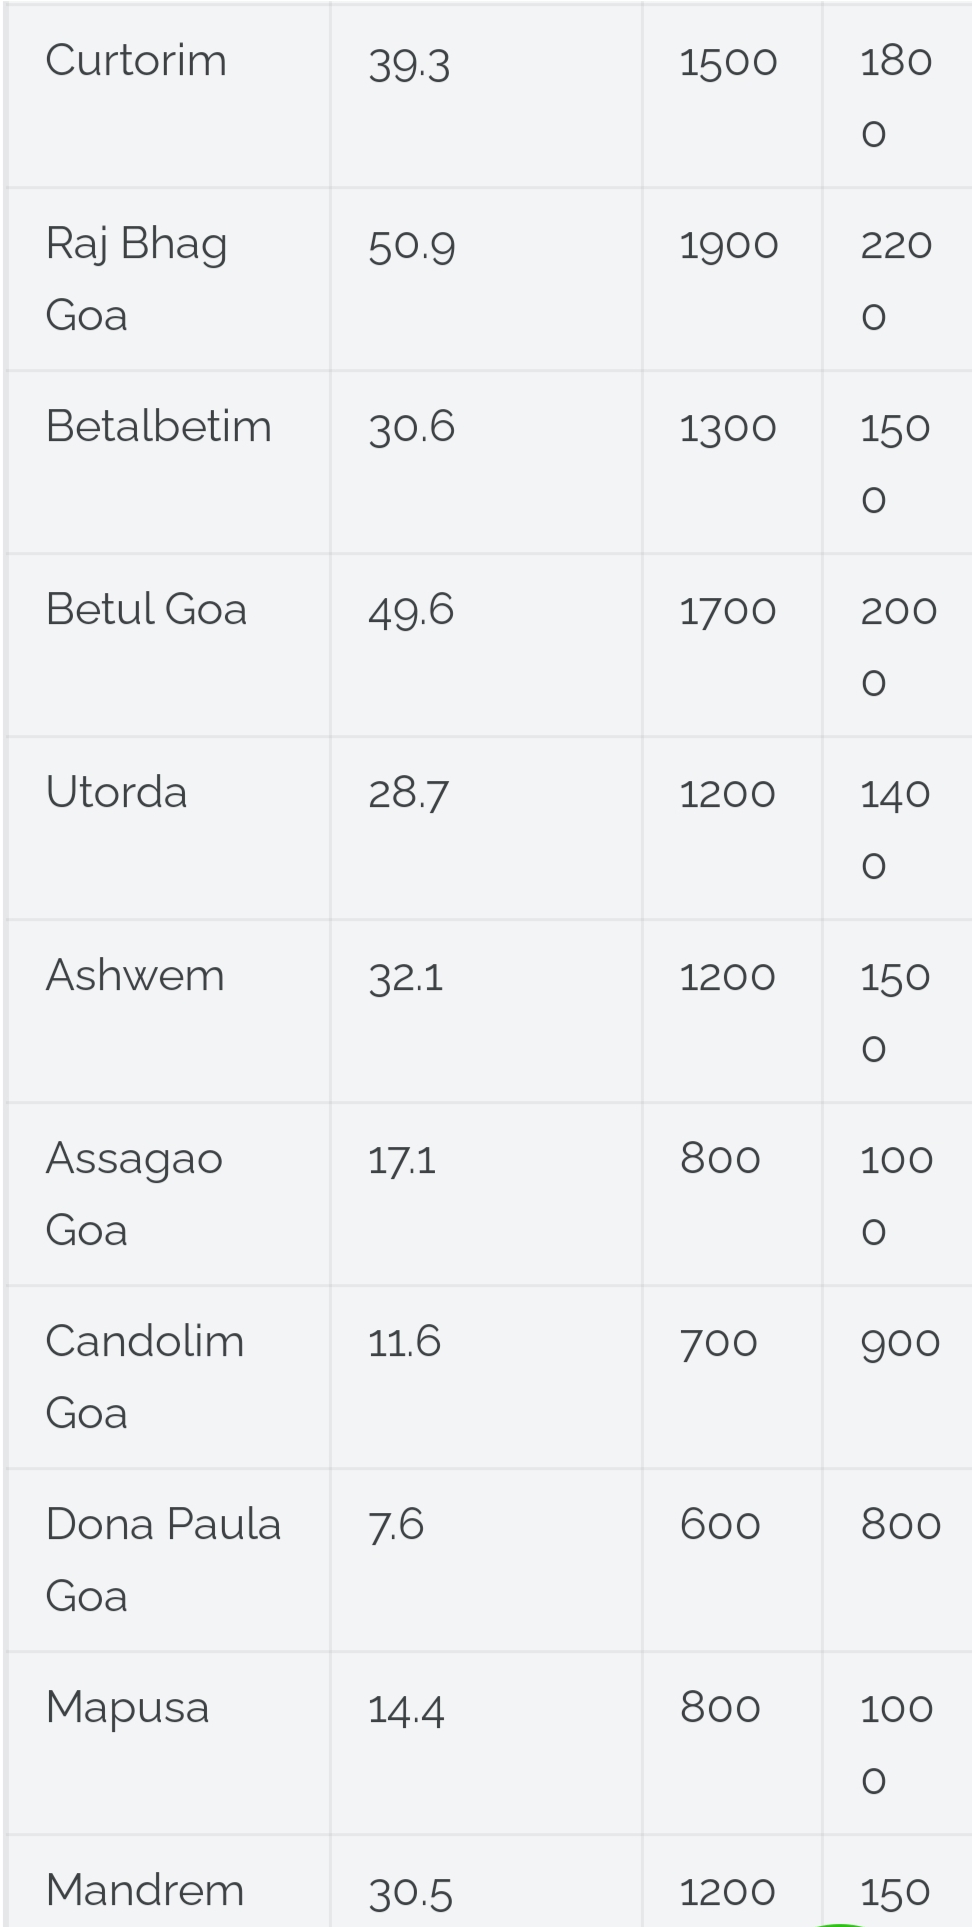Tap the 7.6 distance value
Viewport: 972px width, 1927px height.
click(x=396, y=1526)
